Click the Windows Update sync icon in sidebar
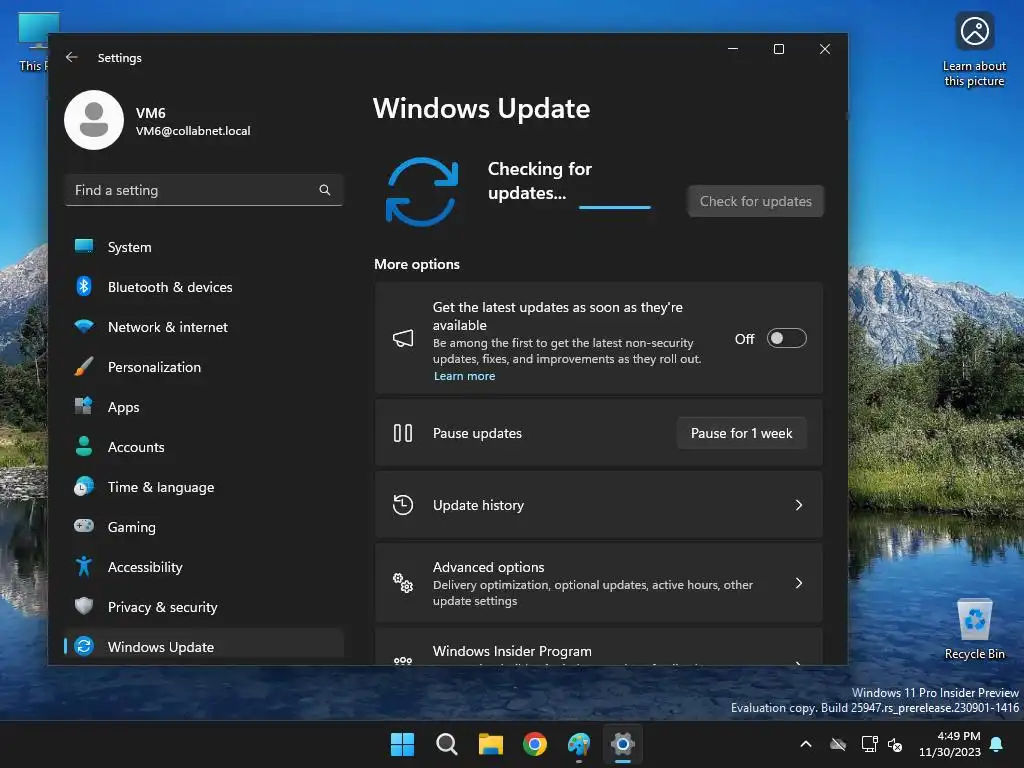Screen dimensions: 1024x768 [84, 646]
